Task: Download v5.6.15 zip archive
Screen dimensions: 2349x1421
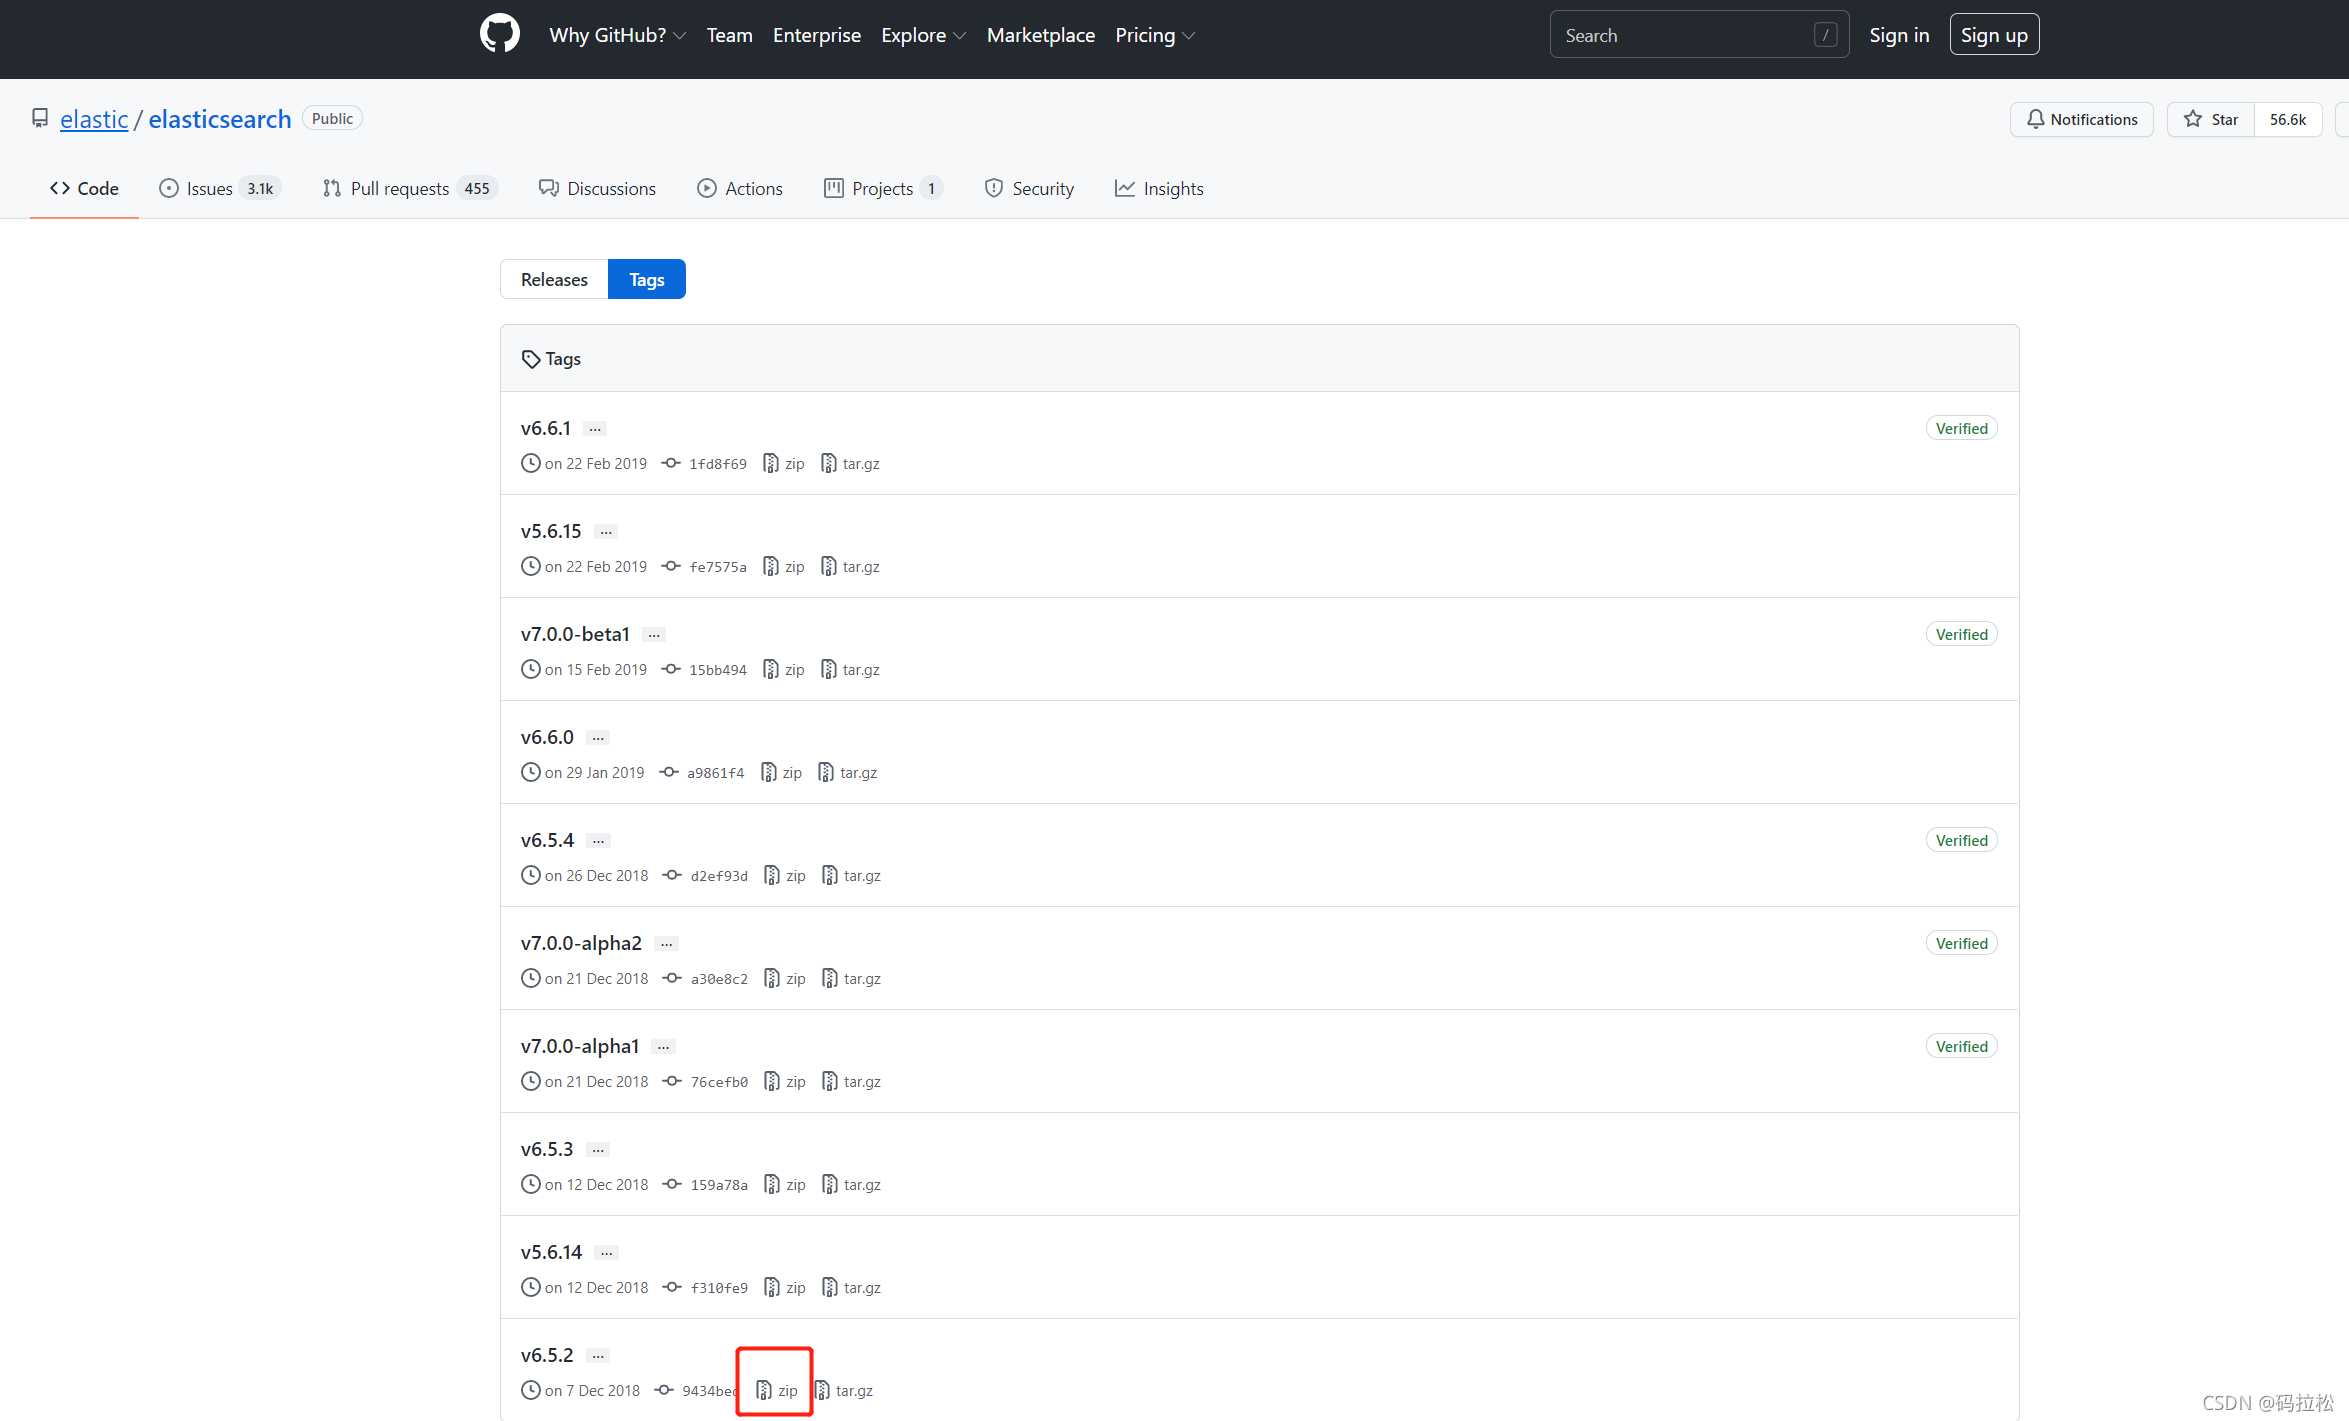Action: point(784,567)
